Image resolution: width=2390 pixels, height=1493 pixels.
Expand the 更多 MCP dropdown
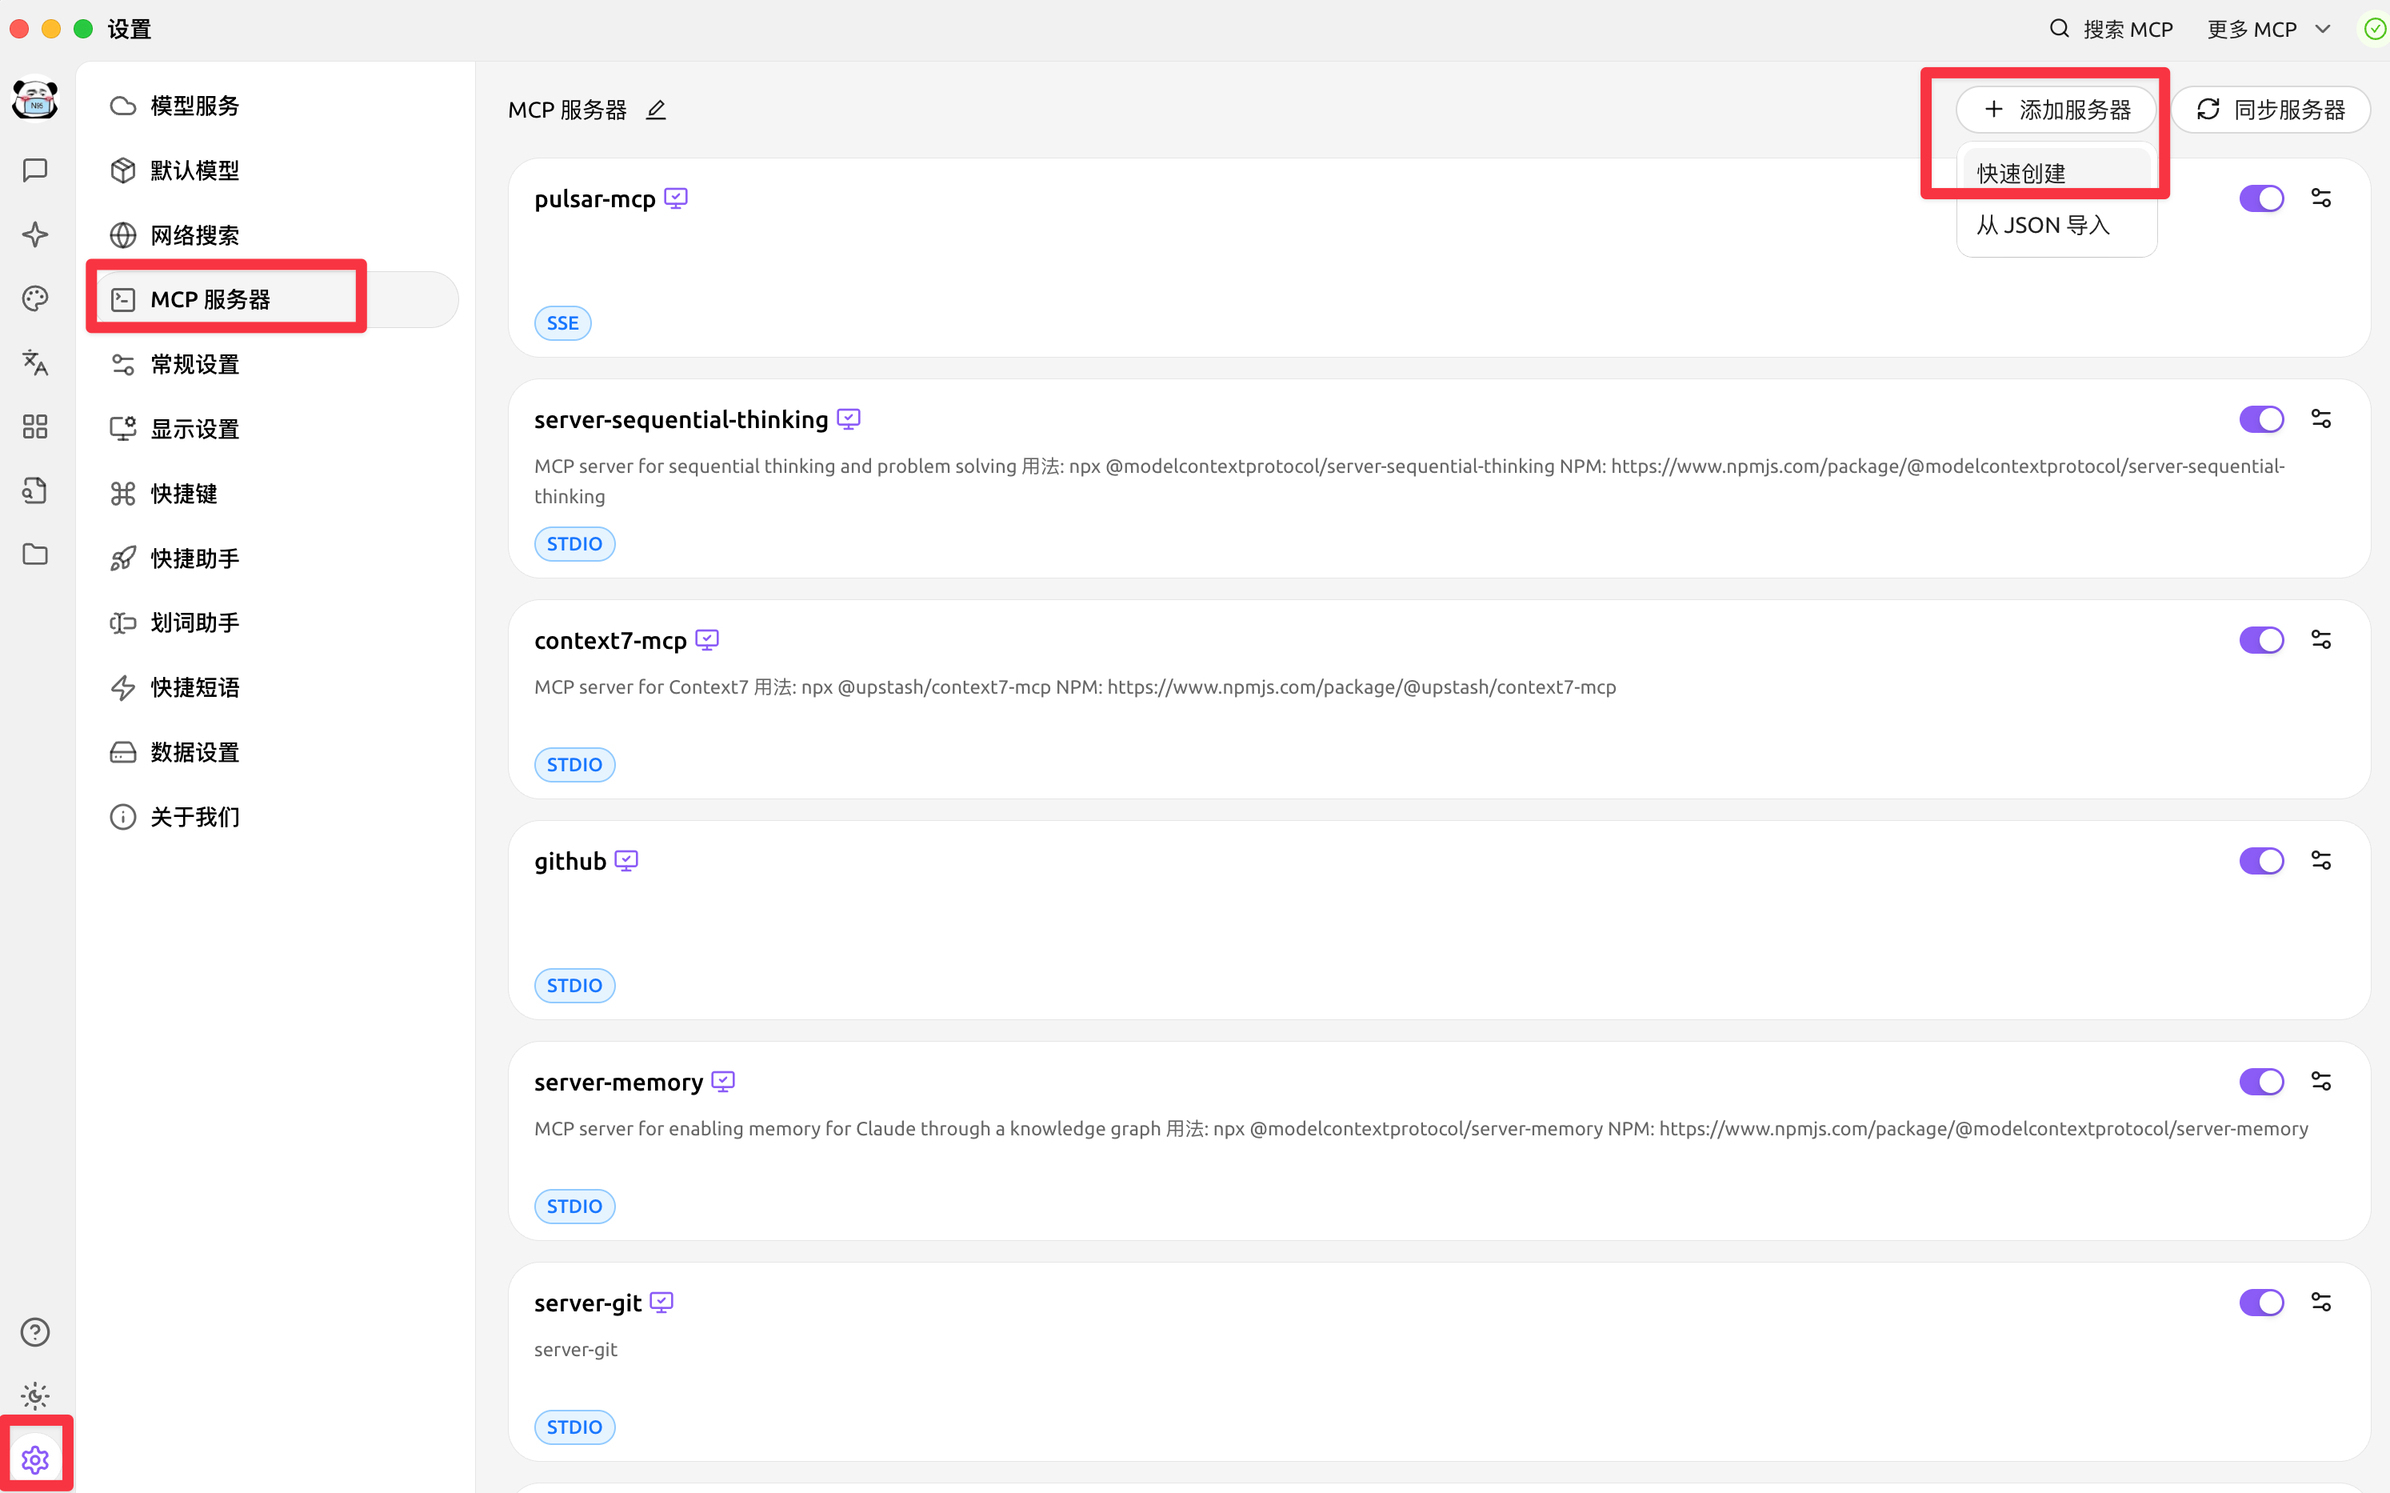[x=2270, y=29]
